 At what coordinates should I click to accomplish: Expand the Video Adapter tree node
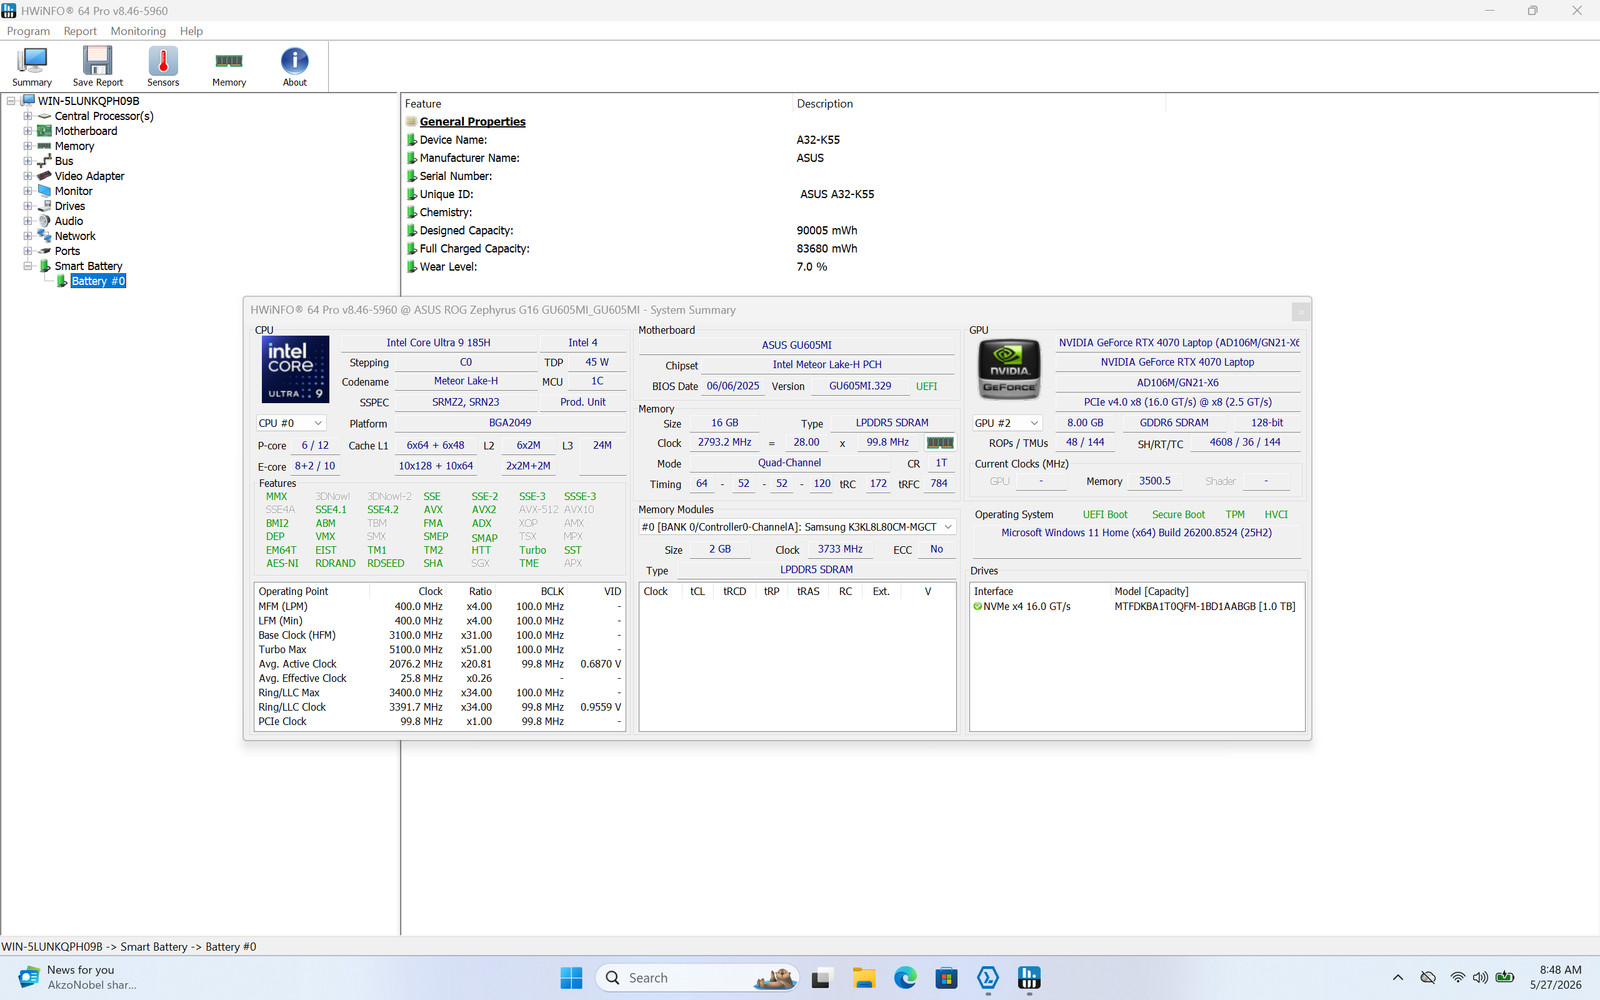(x=28, y=176)
